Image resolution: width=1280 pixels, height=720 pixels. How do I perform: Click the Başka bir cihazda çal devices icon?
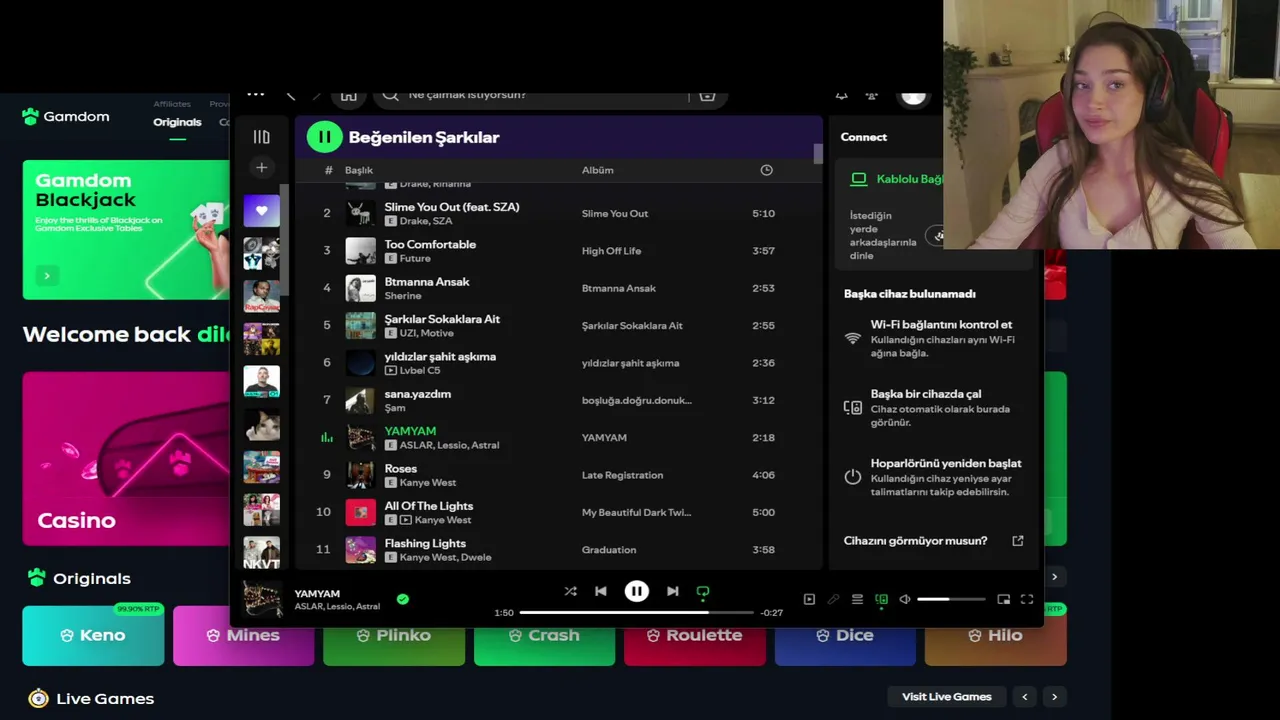[x=853, y=408]
